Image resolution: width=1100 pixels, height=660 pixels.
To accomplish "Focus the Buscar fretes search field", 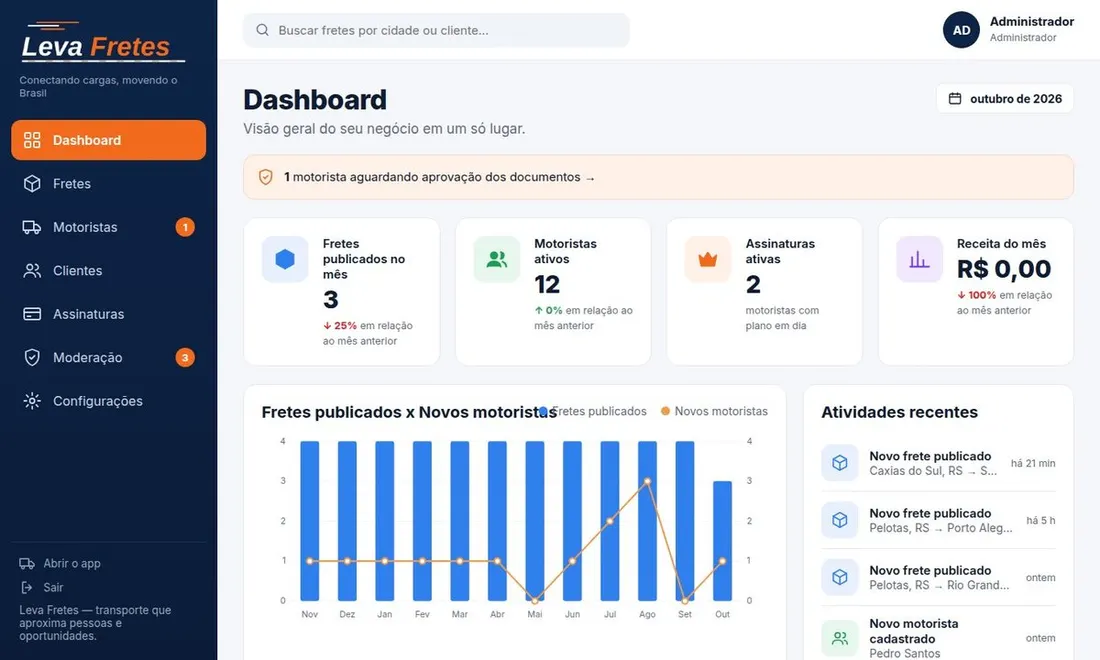I will [436, 30].
